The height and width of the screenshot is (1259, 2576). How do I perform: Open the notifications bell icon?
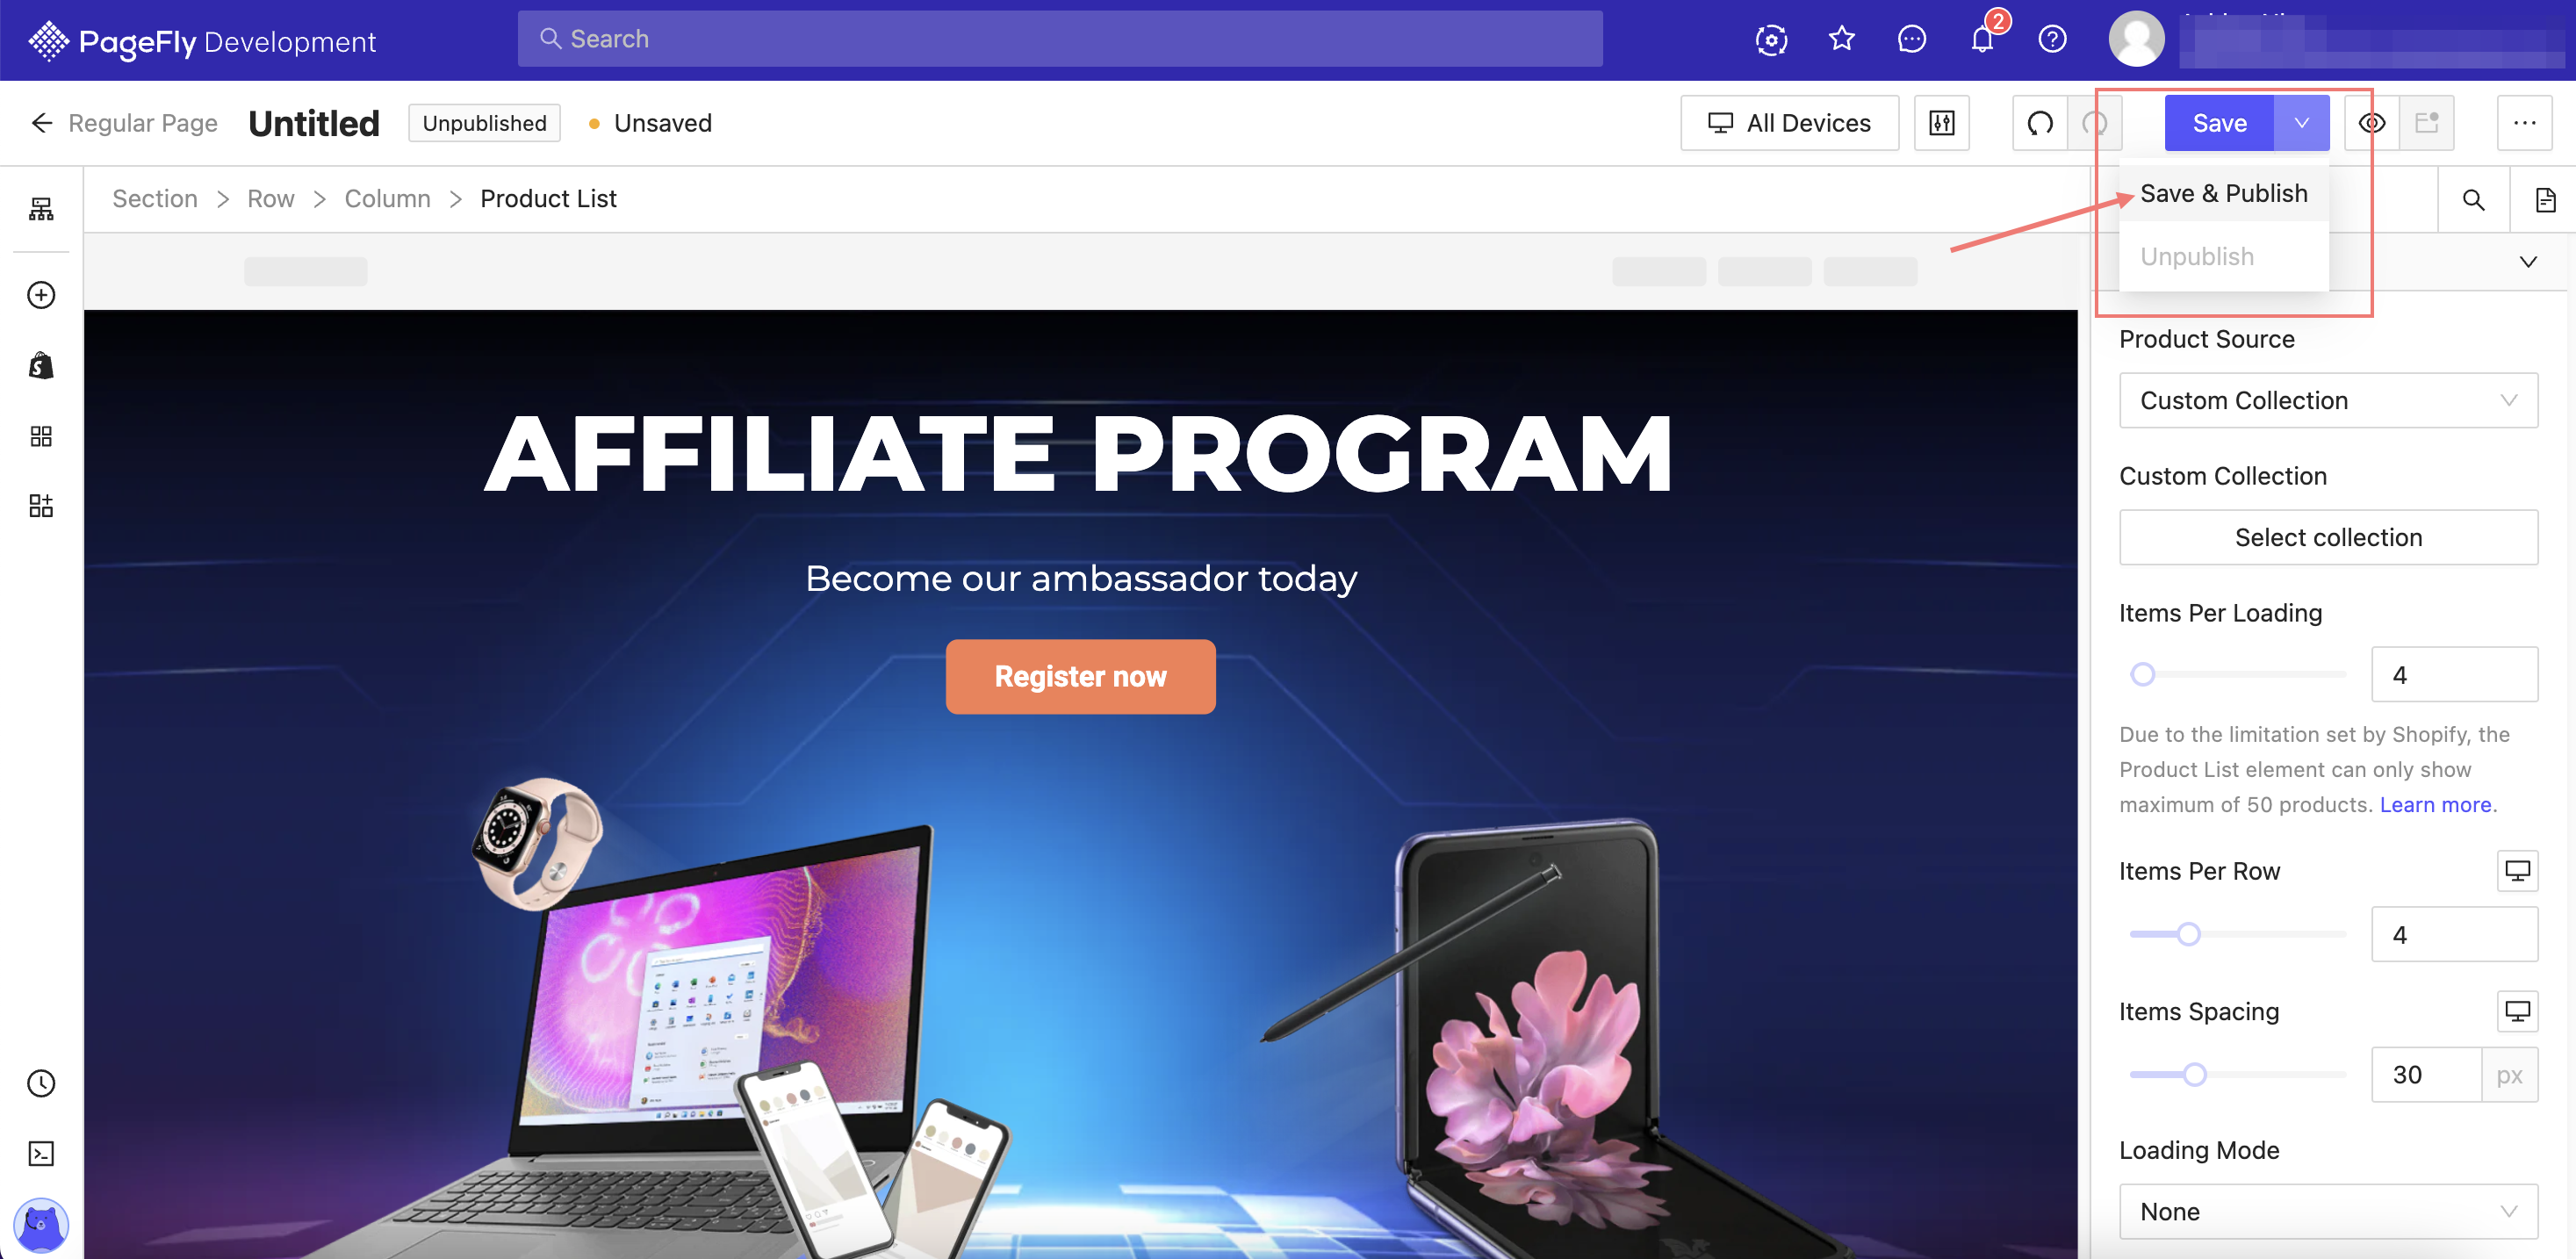pyautogui.click(x=1982, y=39)
